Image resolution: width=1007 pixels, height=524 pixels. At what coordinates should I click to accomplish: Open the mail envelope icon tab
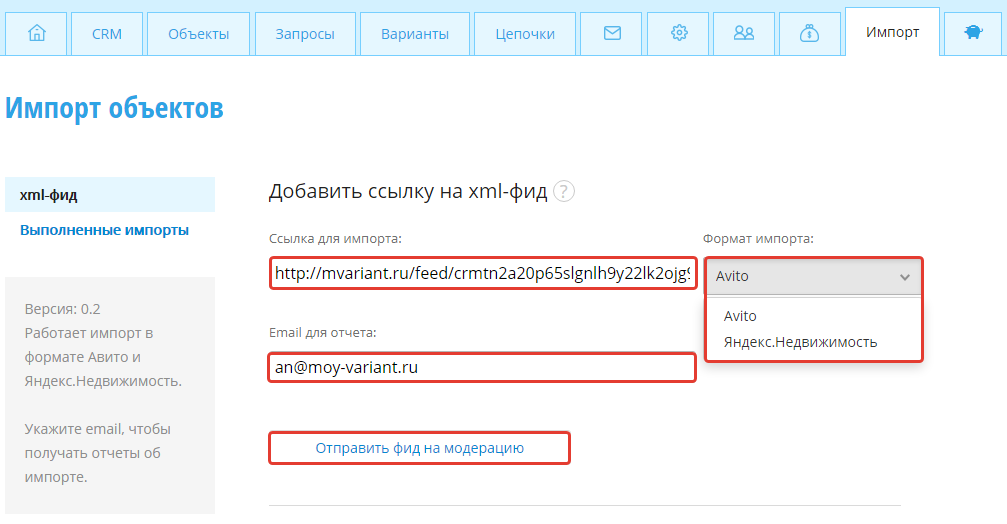[612, 34]
